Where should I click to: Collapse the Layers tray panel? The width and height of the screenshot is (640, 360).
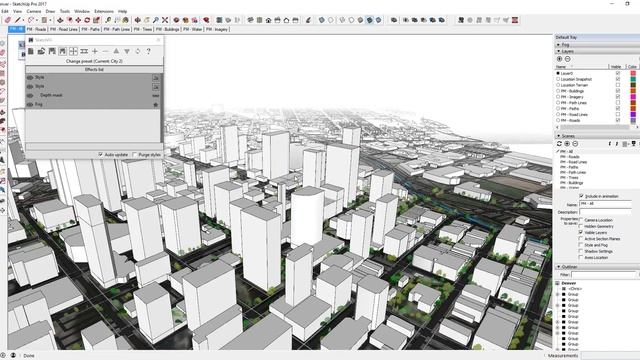tap(558, 51)
